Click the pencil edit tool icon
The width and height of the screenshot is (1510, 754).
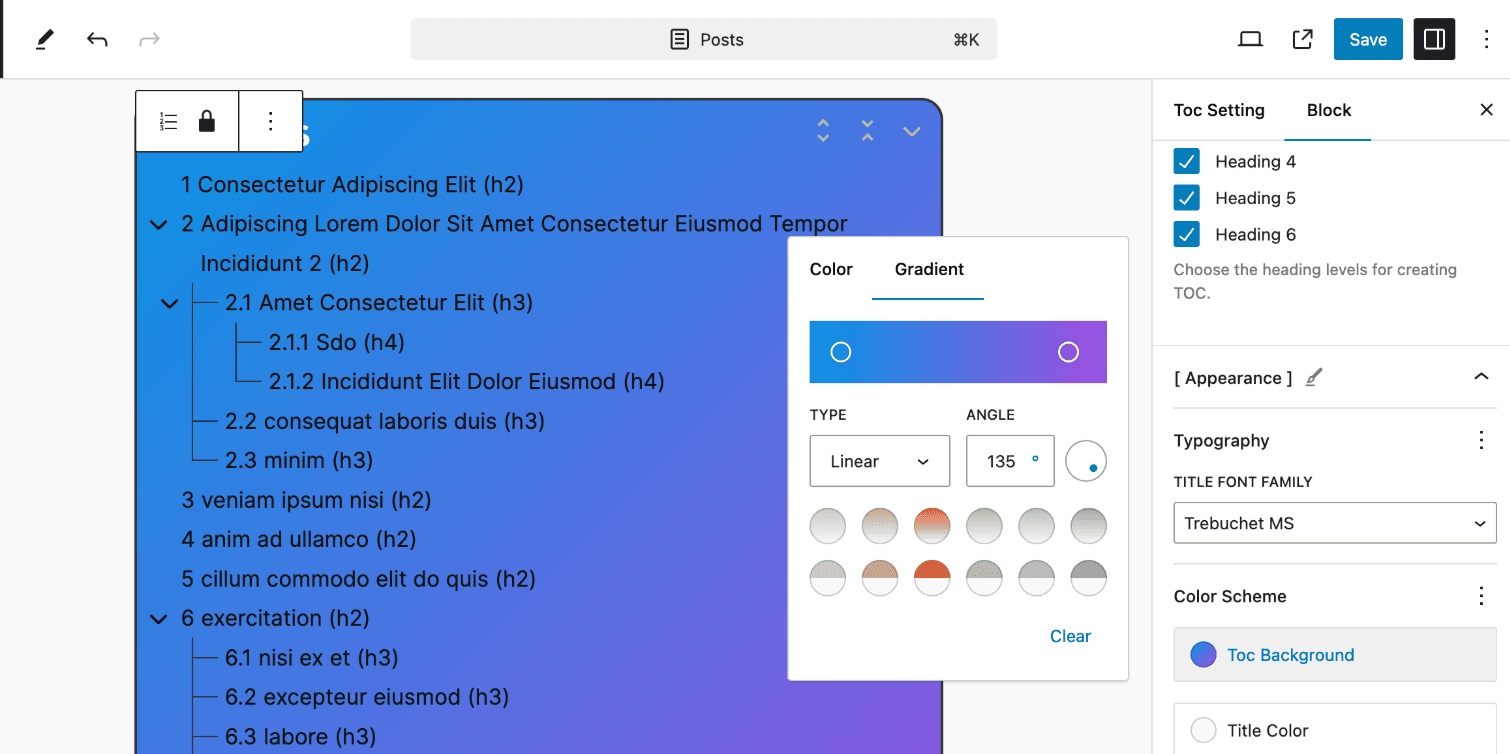44,40
